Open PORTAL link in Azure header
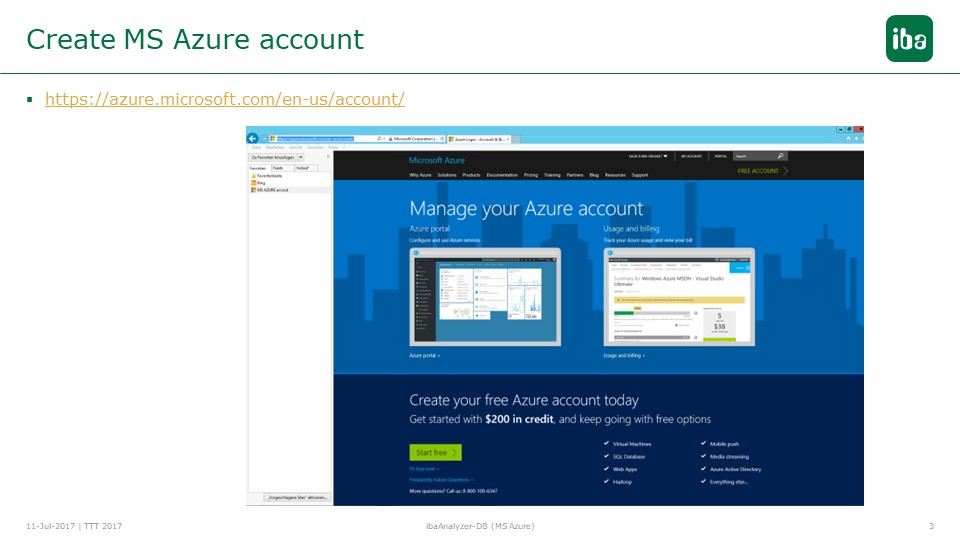The image size is (960, 540). pyautogui.click(x=721, y=156)
